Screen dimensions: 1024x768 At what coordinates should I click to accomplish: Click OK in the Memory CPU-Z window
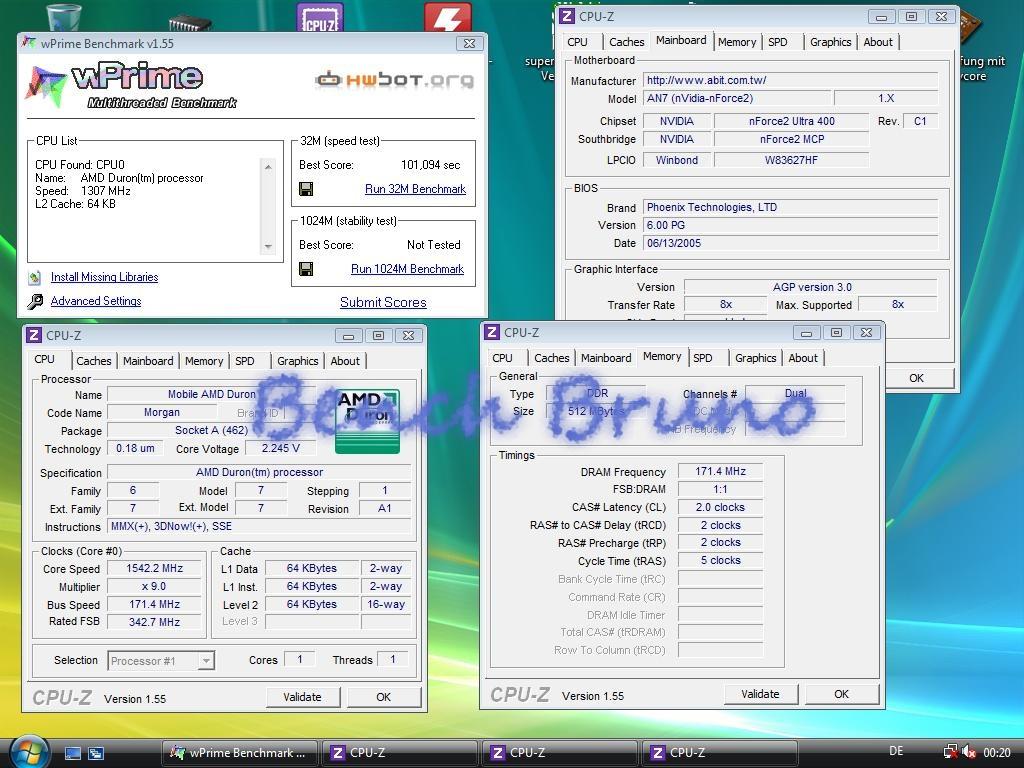click(841, 694)
